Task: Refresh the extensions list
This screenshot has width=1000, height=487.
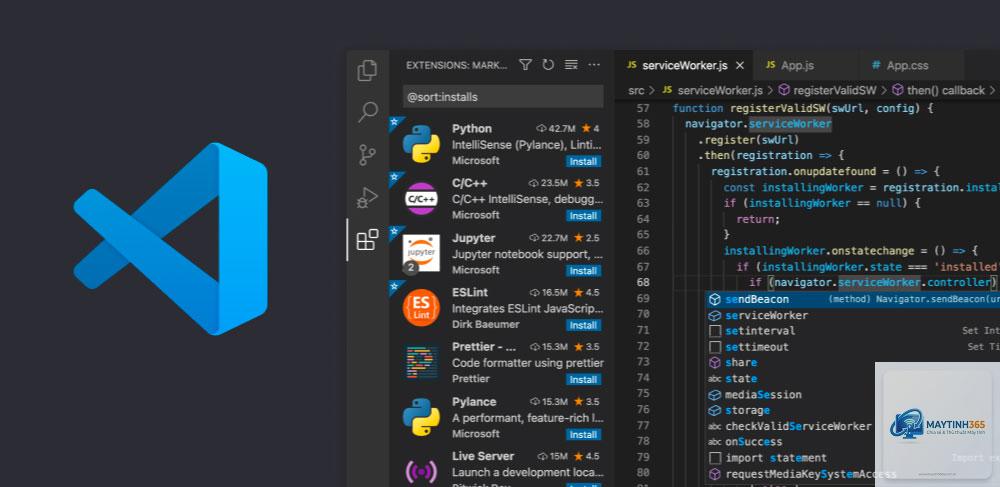Action: 548,65
